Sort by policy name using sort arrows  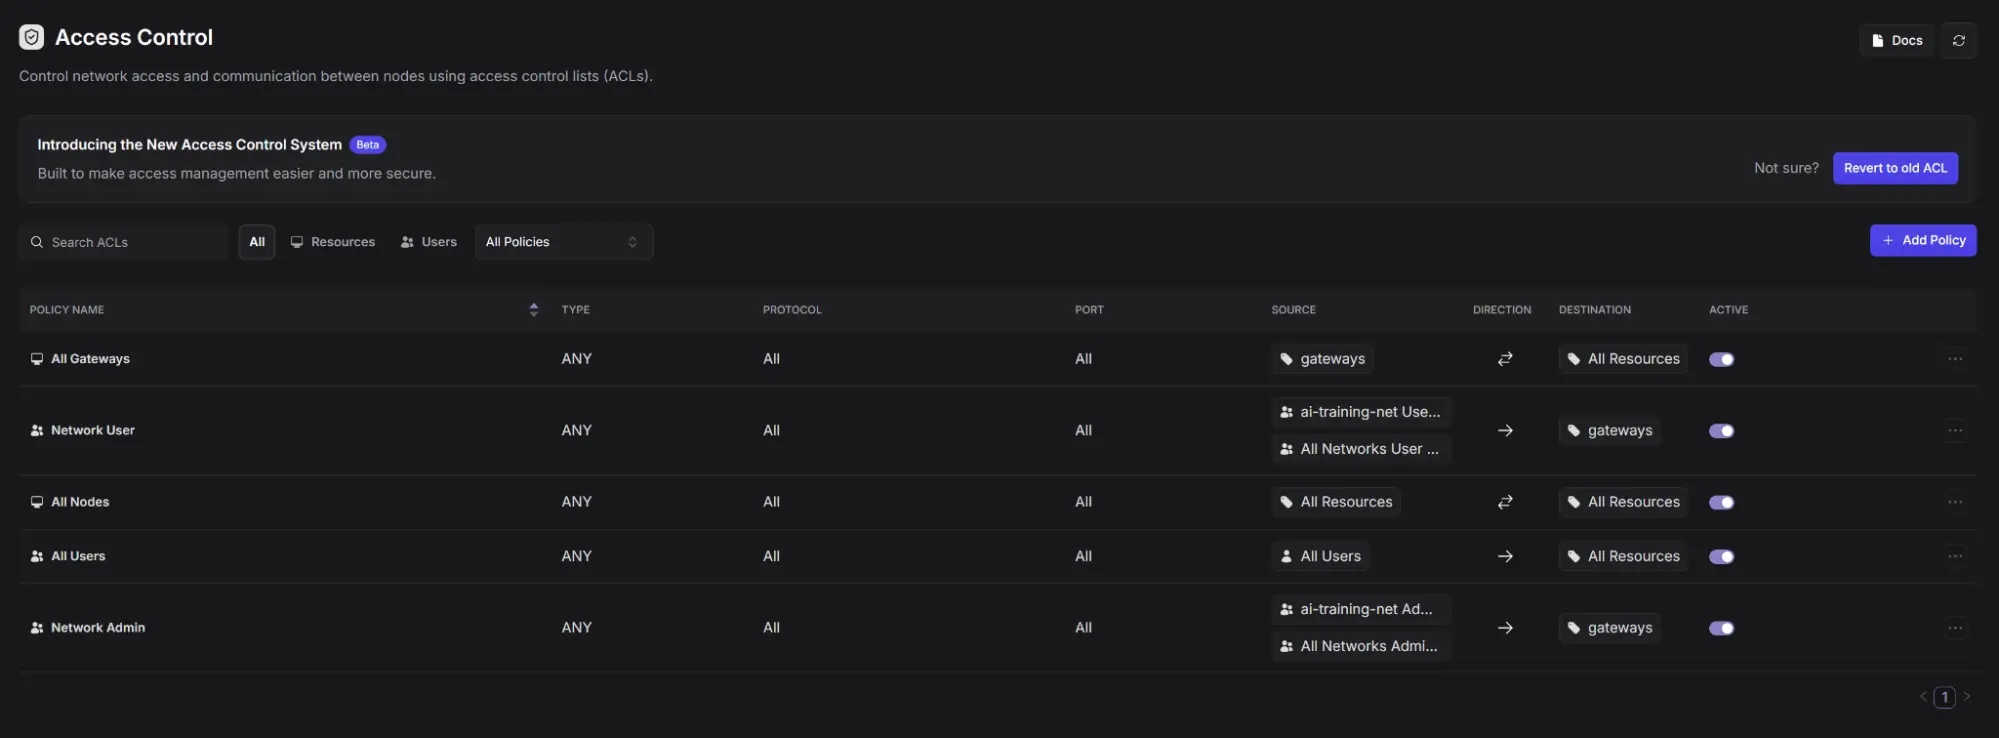point(533,310)
